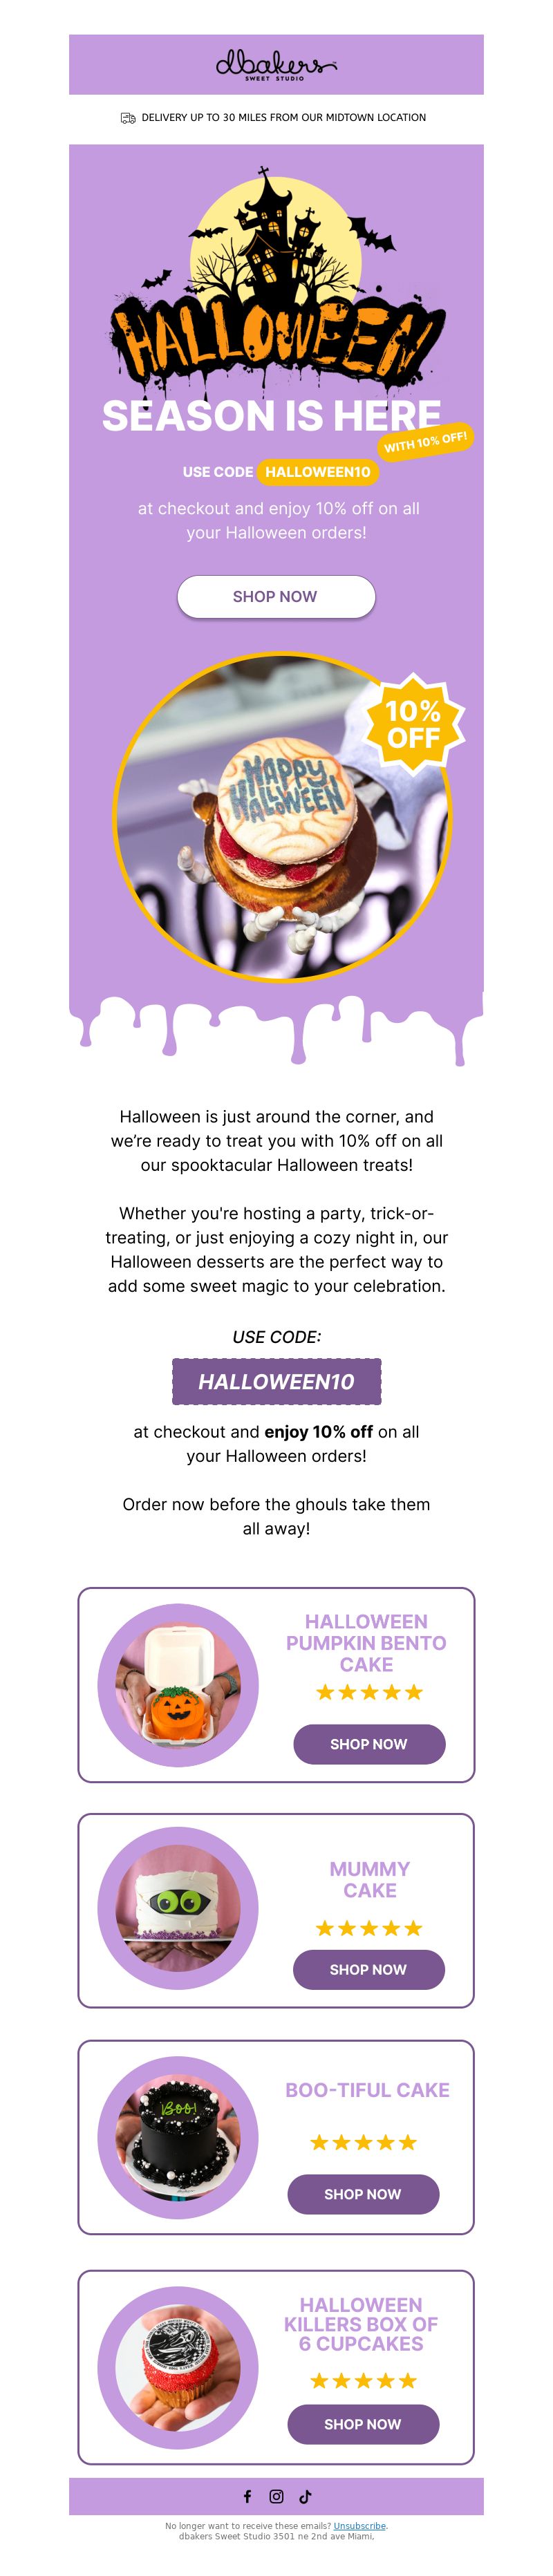Click the 10% OFF starburst badge
Image resolution: width=553 pixels, height=2576 pixels.
pyautogui.click(x=413, y=724)
